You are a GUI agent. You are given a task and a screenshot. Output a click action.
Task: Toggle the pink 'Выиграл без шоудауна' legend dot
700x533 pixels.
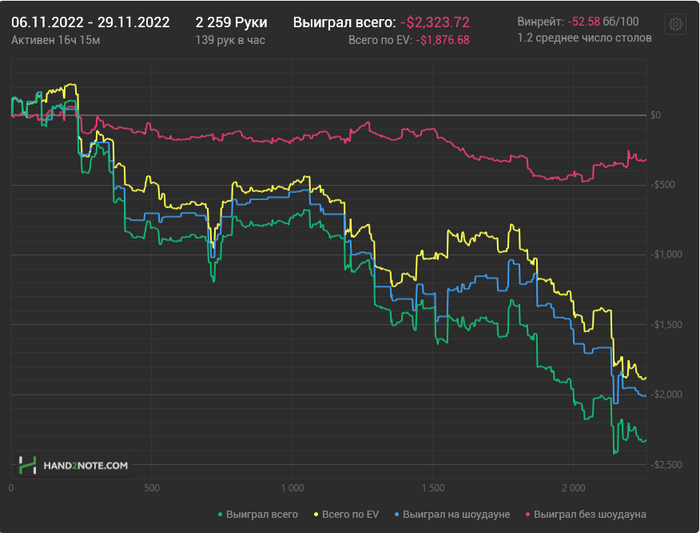528,515
